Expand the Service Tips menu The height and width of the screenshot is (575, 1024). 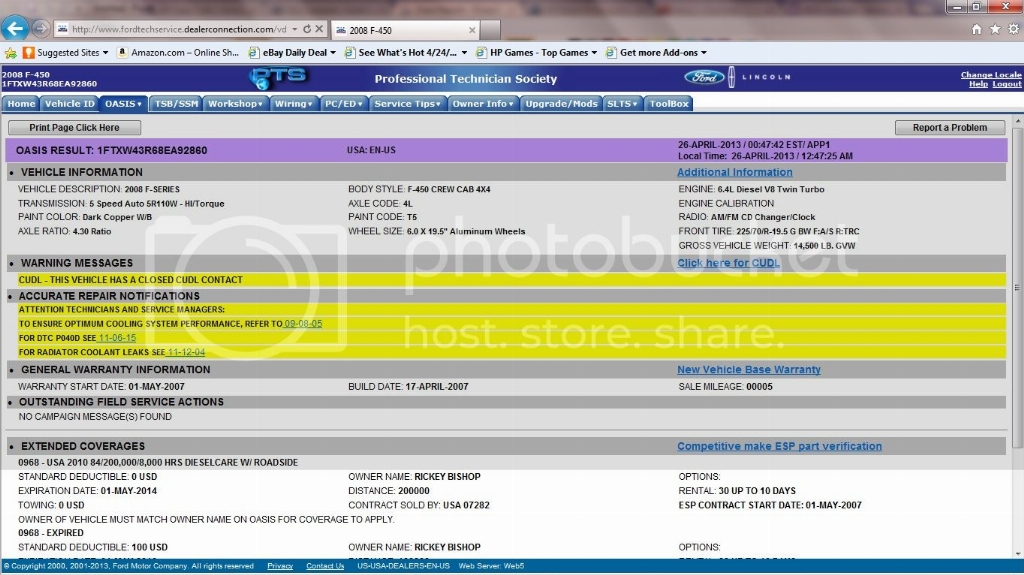(408, 104)
